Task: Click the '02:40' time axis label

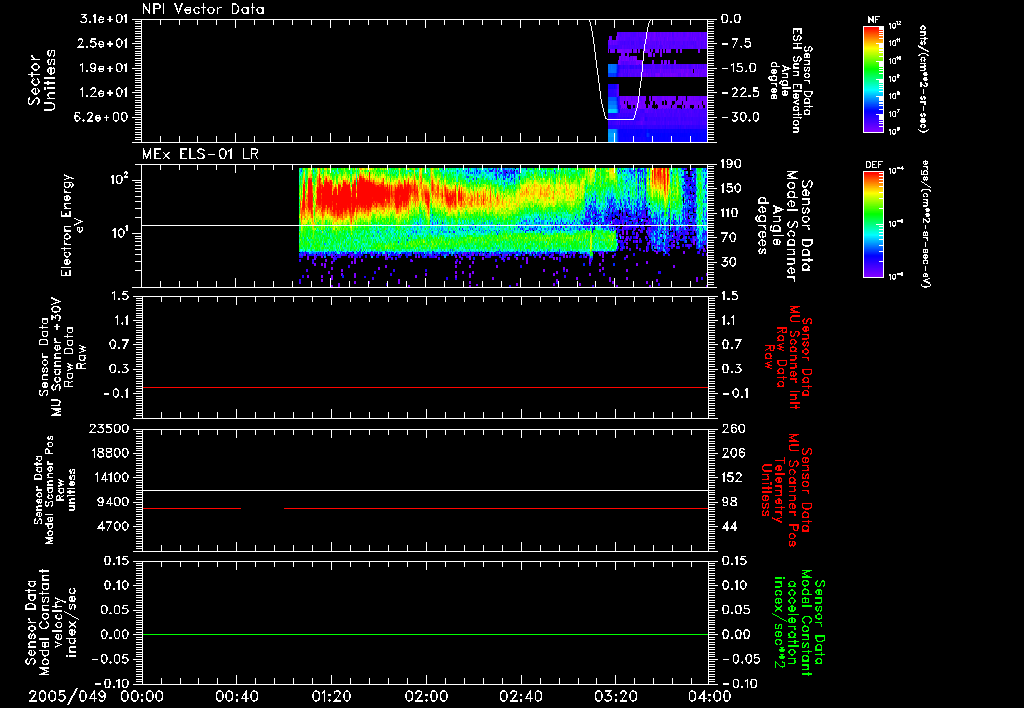Action: point(520,696)
